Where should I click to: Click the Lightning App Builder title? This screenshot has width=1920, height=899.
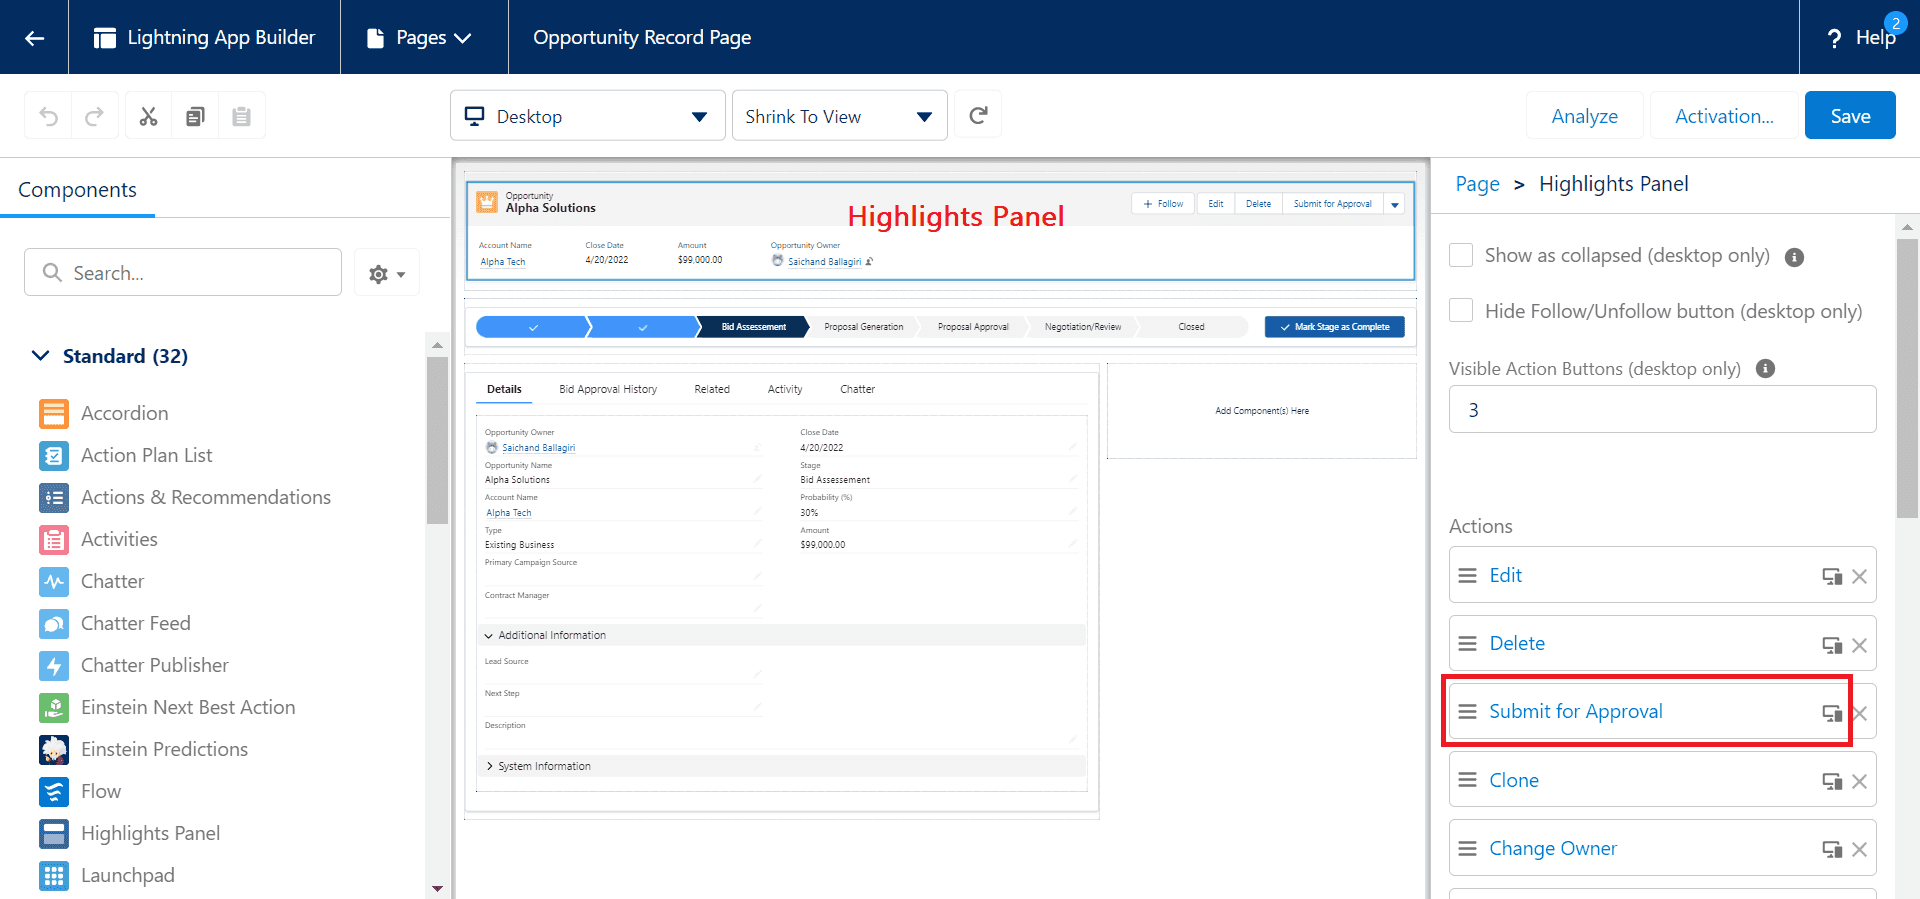(221, 37)
